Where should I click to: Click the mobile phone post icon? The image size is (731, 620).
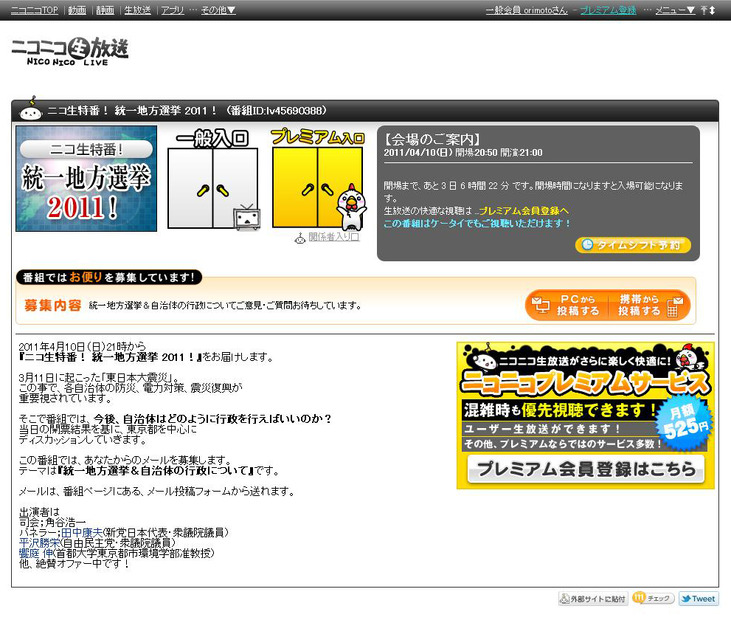(x=674, y=307)
